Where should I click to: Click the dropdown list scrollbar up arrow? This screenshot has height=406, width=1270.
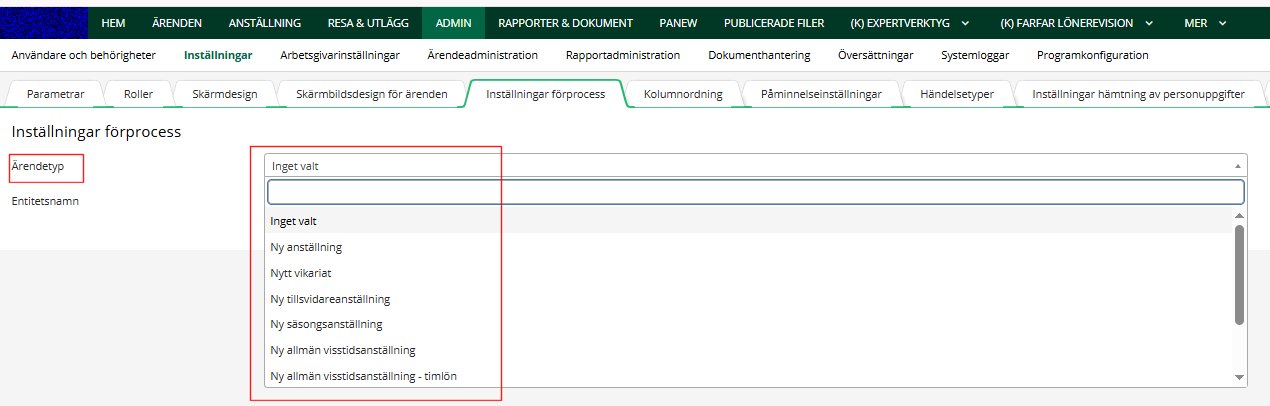coord(1240,216)
